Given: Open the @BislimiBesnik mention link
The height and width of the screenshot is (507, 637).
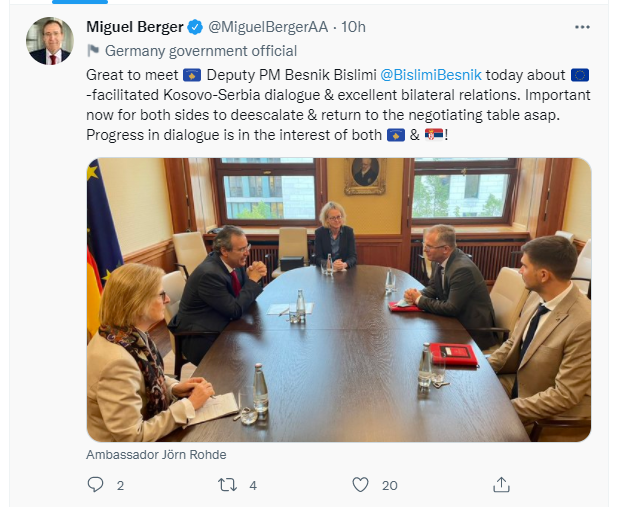Looking at the screenshot, I should point(431,75).
